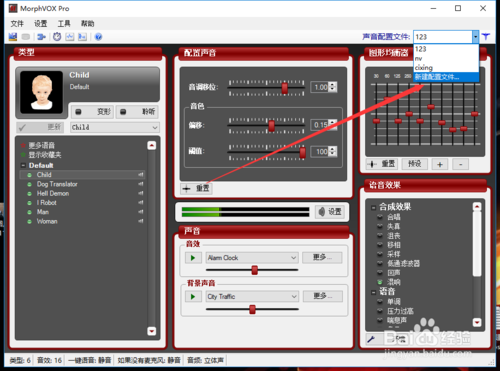
Task: Play the City Traffic background sound
Action: [x=193, y=296]
